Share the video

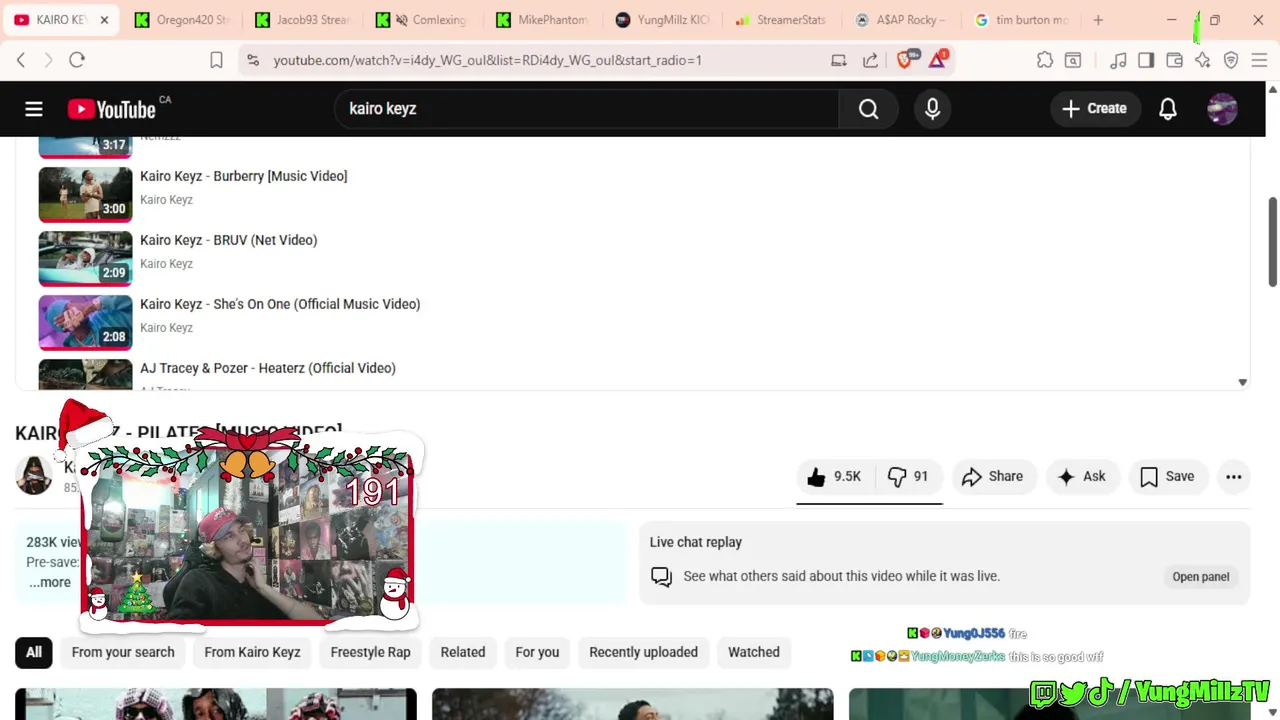click(x=992, y=477)
